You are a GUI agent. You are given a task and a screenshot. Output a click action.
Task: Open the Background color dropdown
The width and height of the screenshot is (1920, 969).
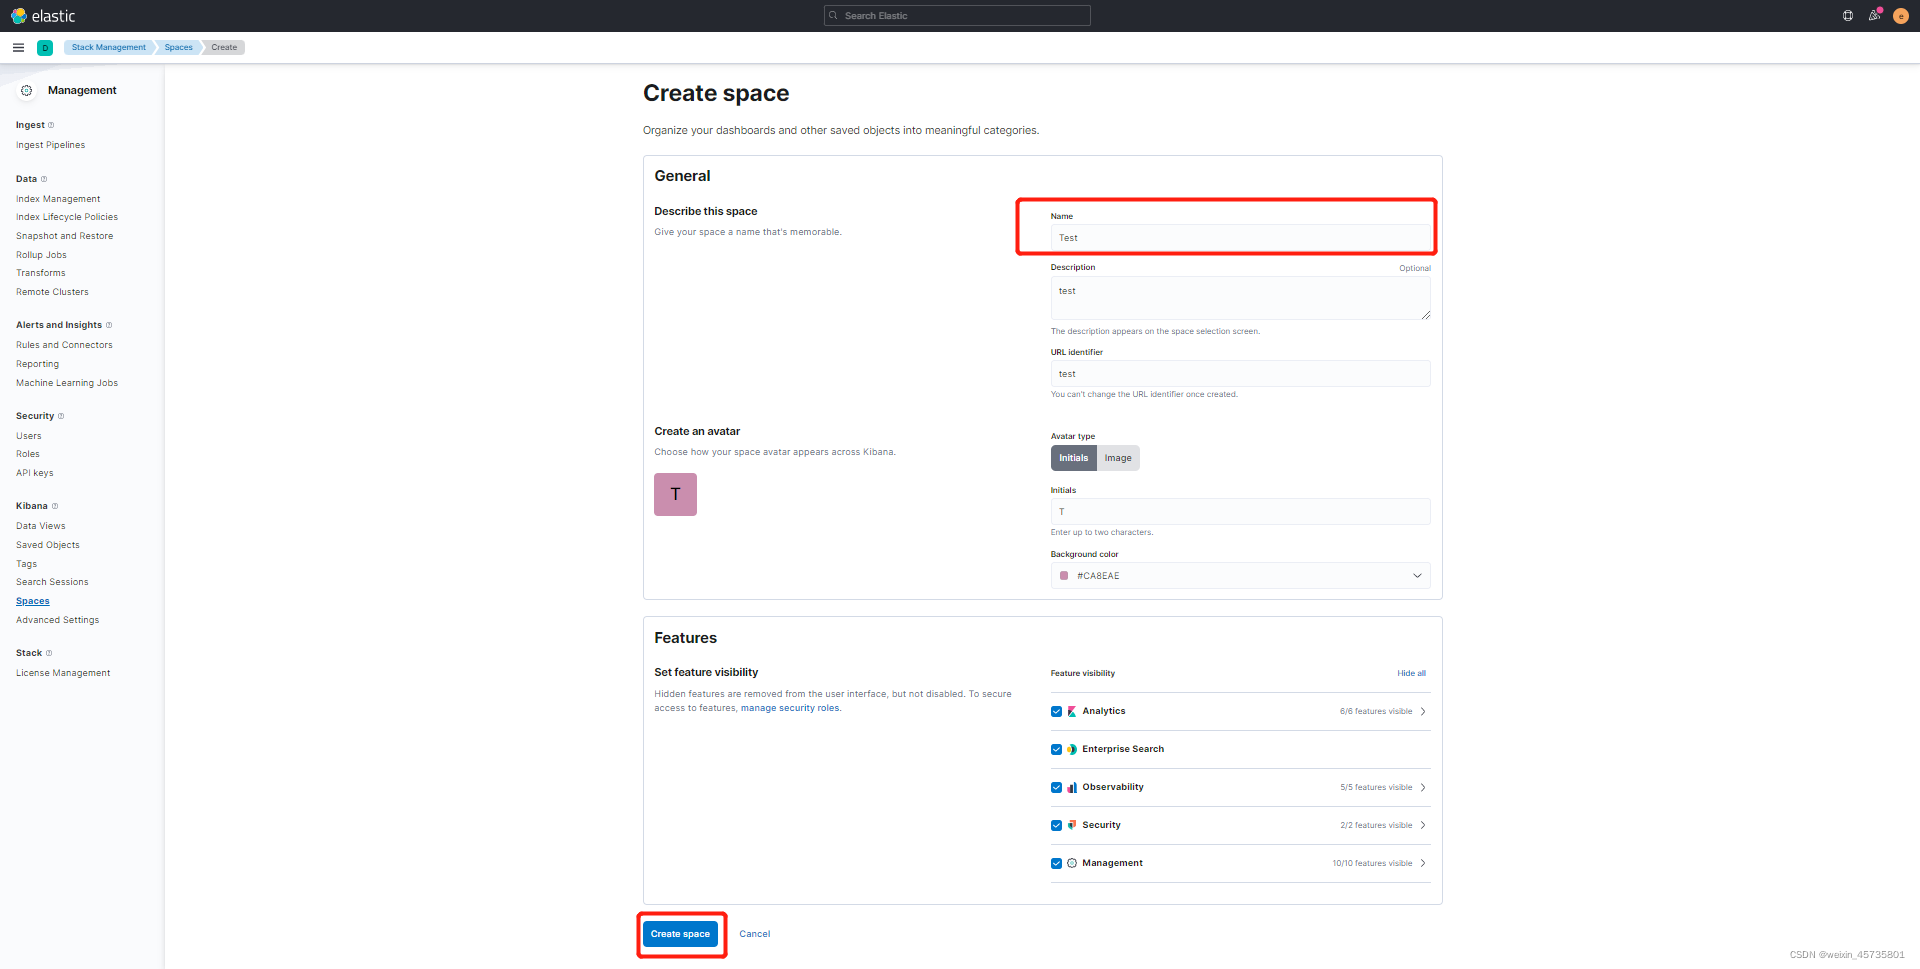[1240, 576]
